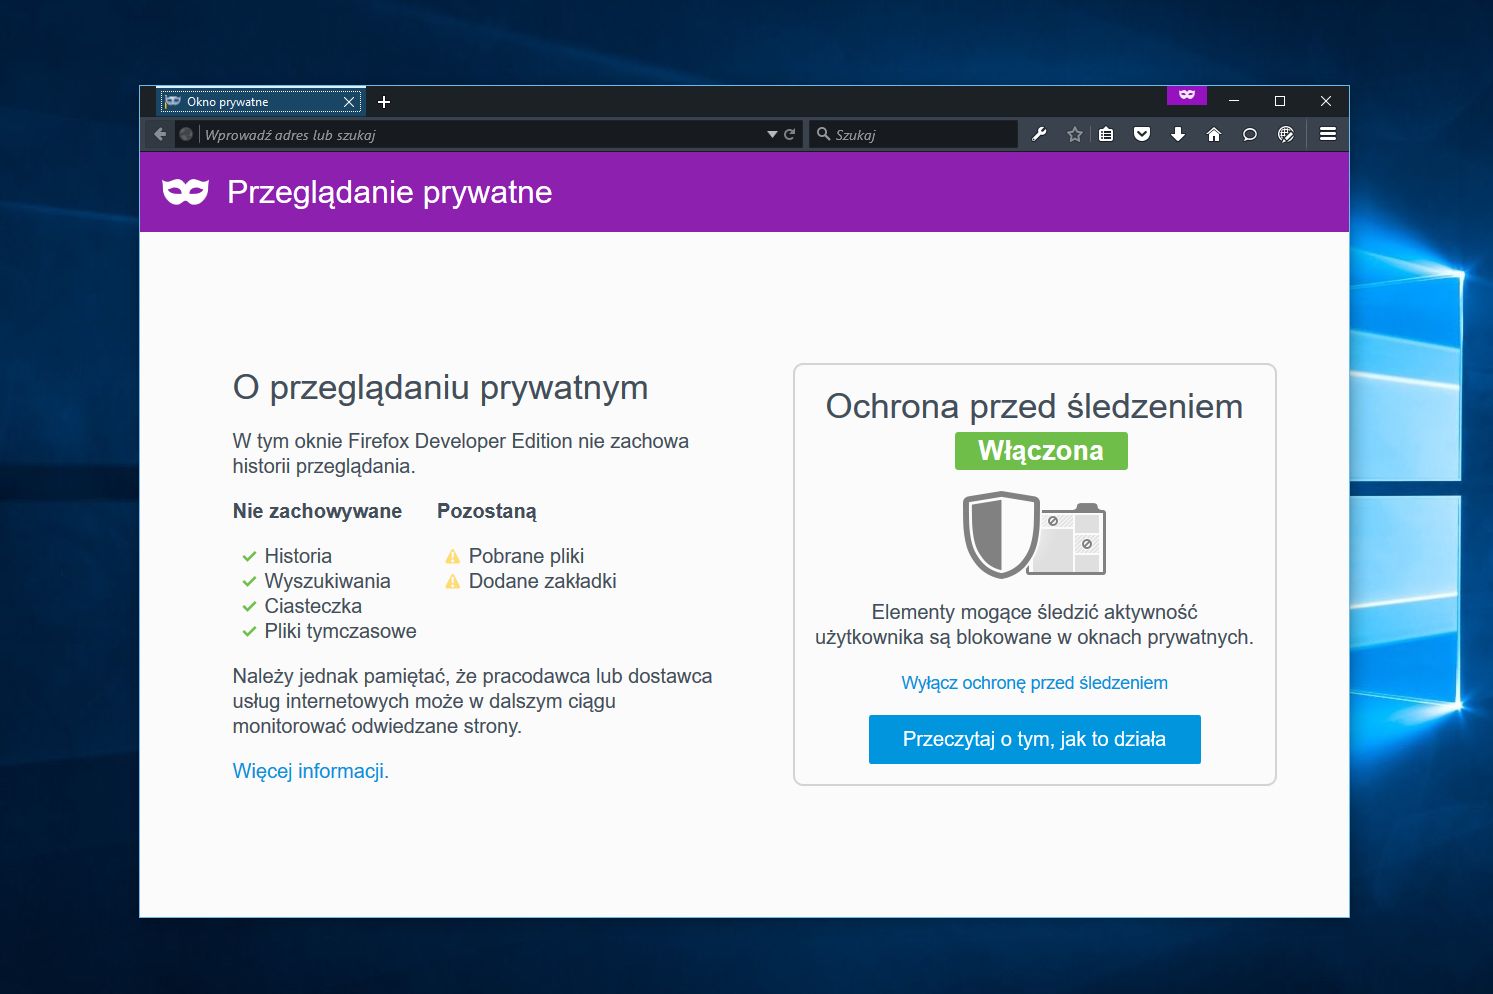This screenshot has height=994, width=1493.
Task: Open the Downloads arrow icon
Action: tap(1178, 133)
